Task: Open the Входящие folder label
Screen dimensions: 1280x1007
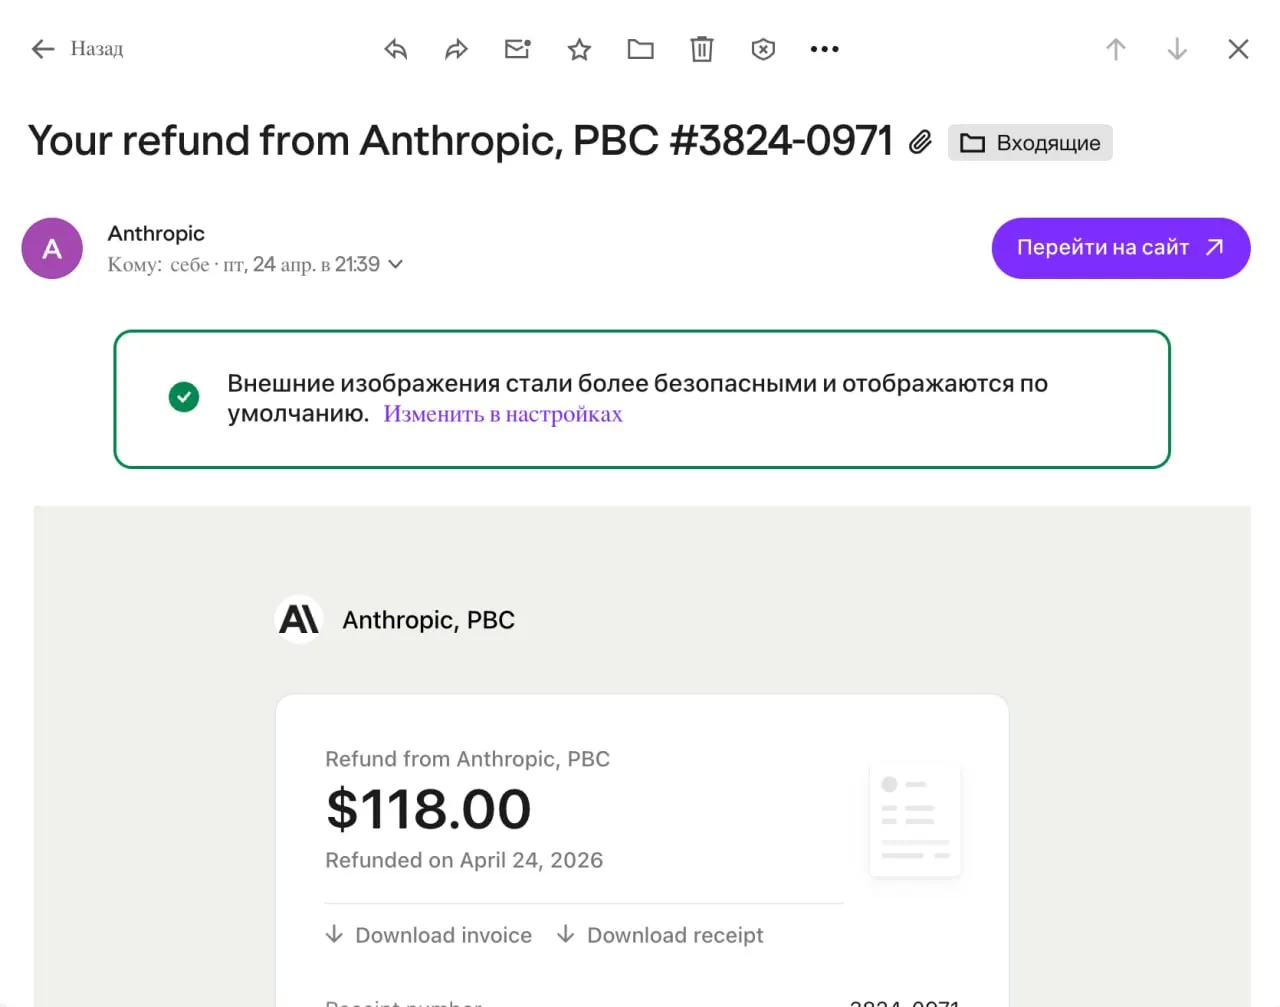Action: pos(1030,143)
